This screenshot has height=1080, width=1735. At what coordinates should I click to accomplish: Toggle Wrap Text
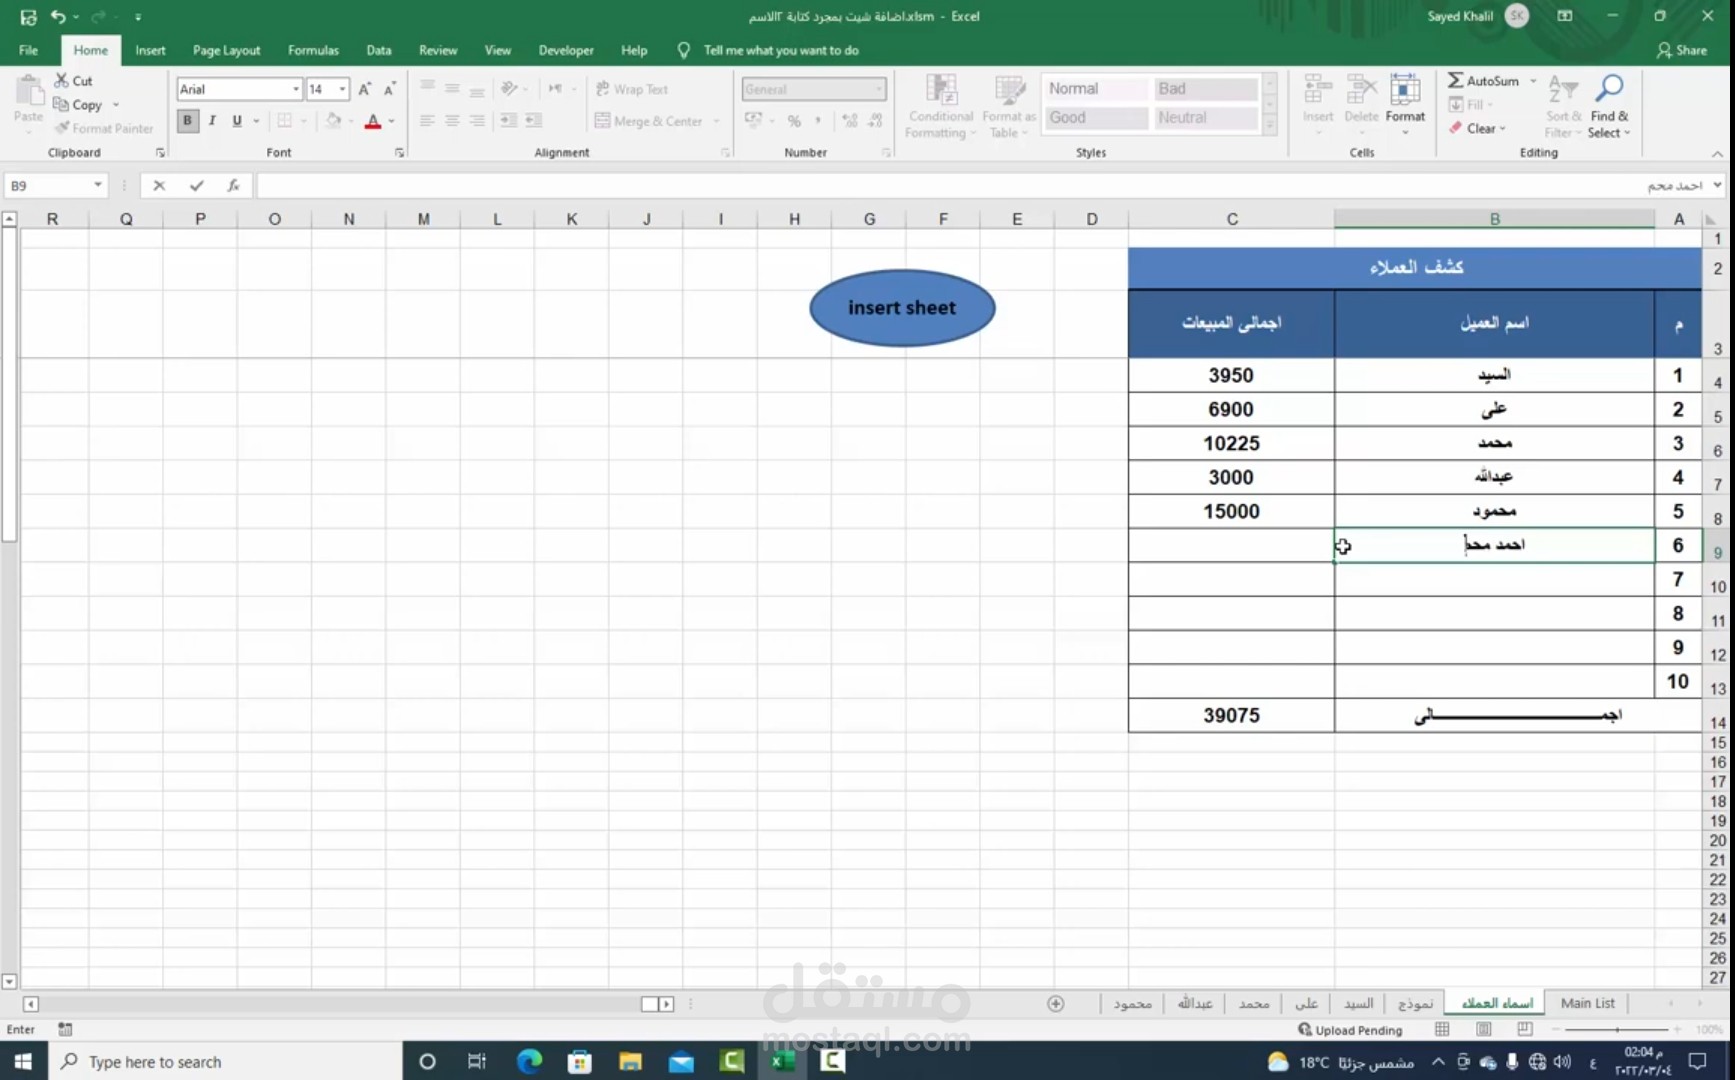[x=631, y=89]
